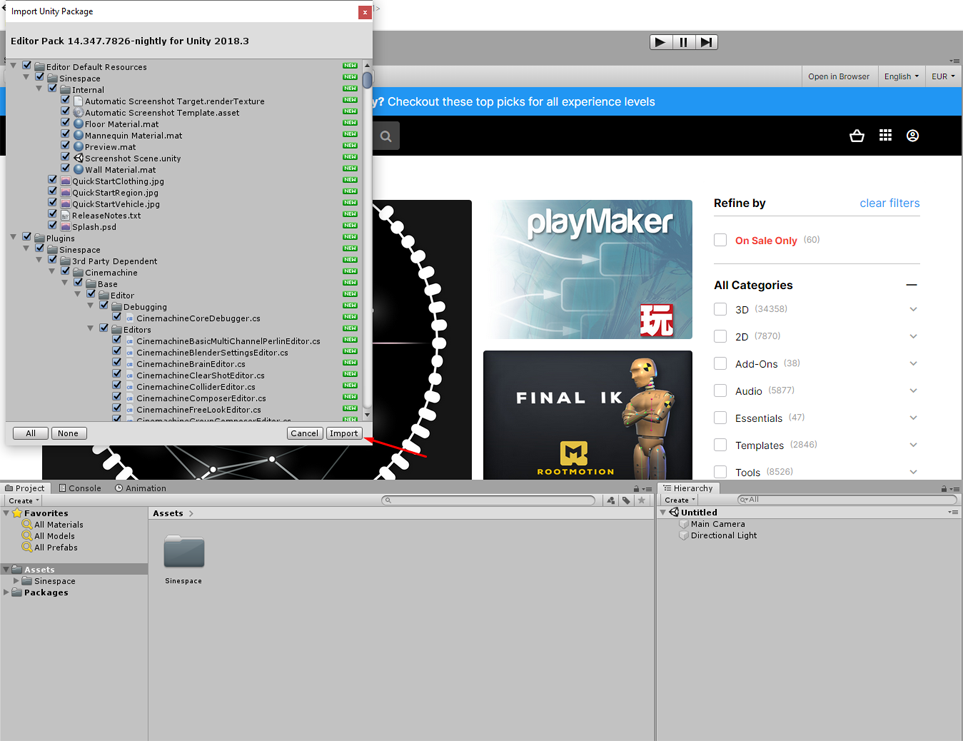The width and height of the screenshot is (963, 741).
Task: Click search by label tag icon
Action: (626, 500)
